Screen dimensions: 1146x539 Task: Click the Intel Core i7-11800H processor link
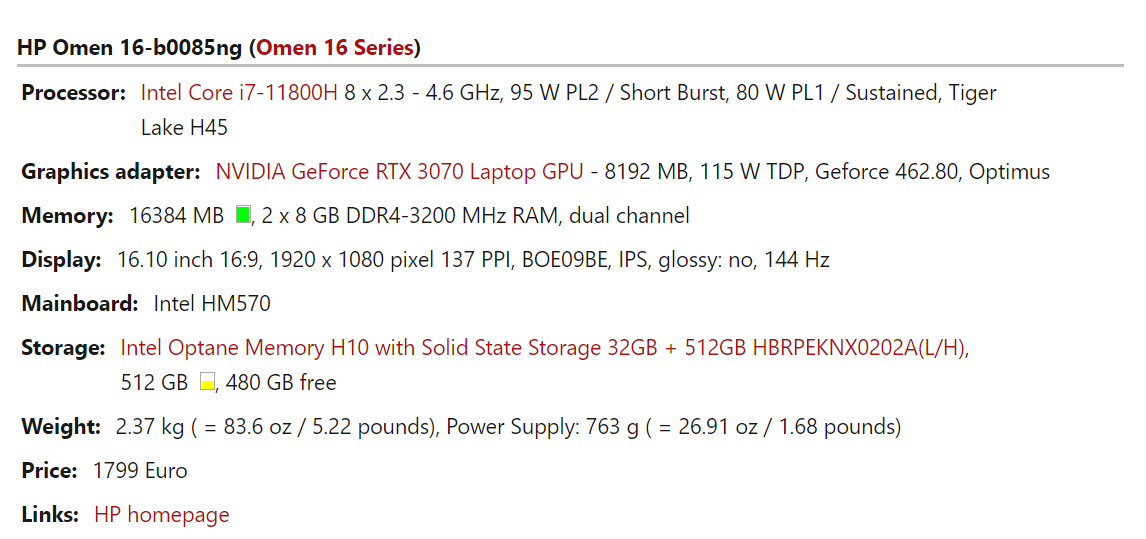(239, 93)
